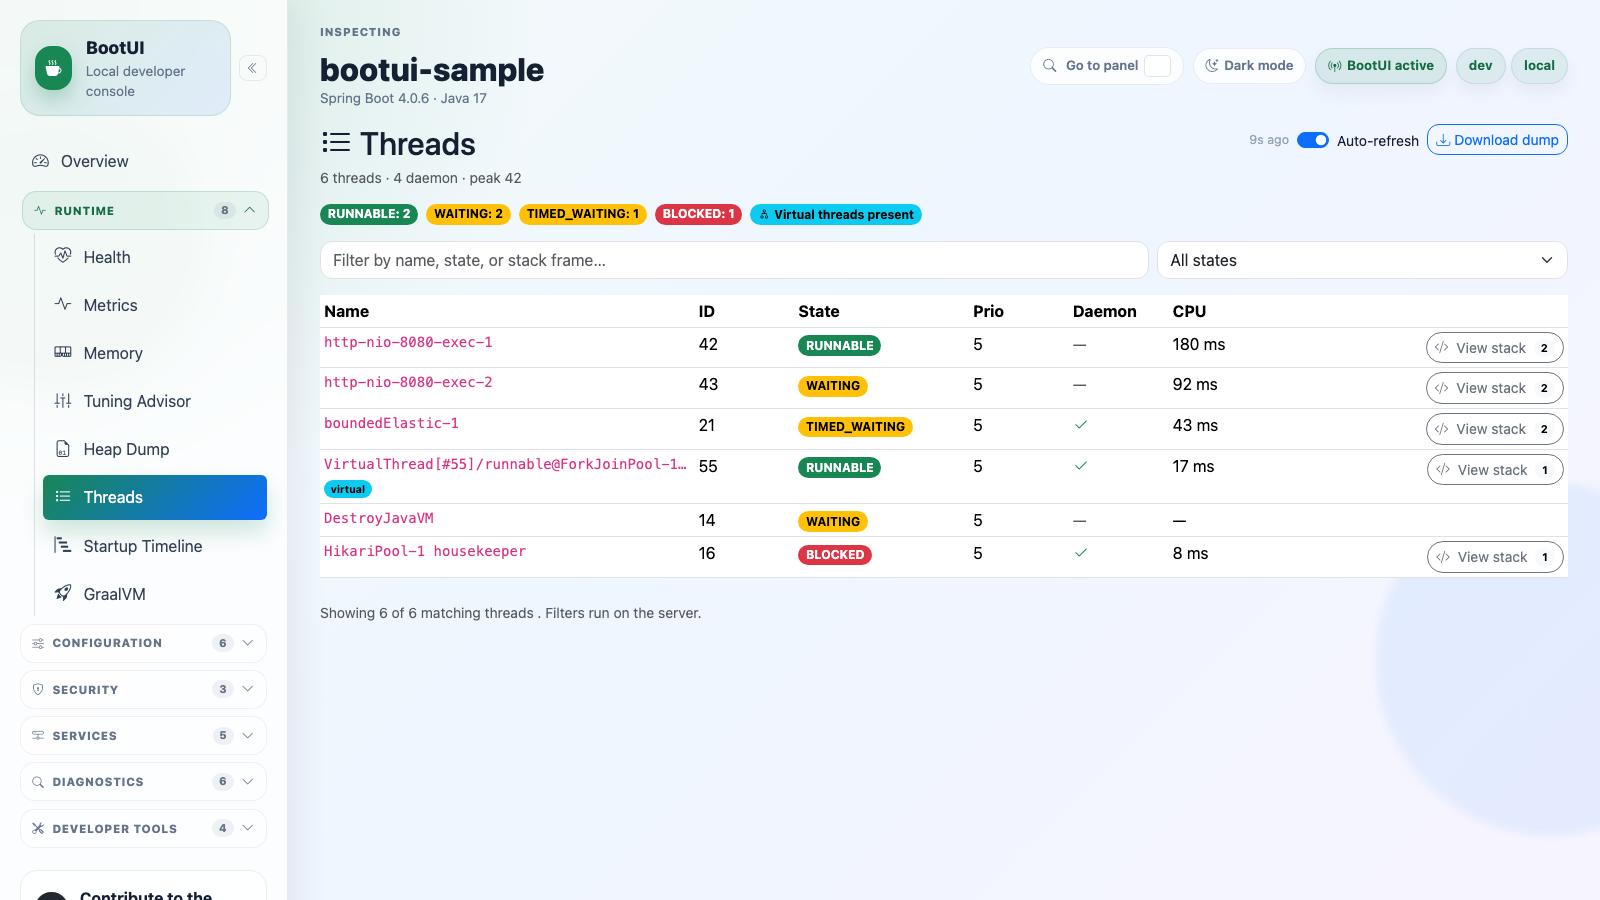Click the broadcast icon in BootUI active
Image resolution: width=1600 pixels, height=900 pixels.
click(1335, 66)
